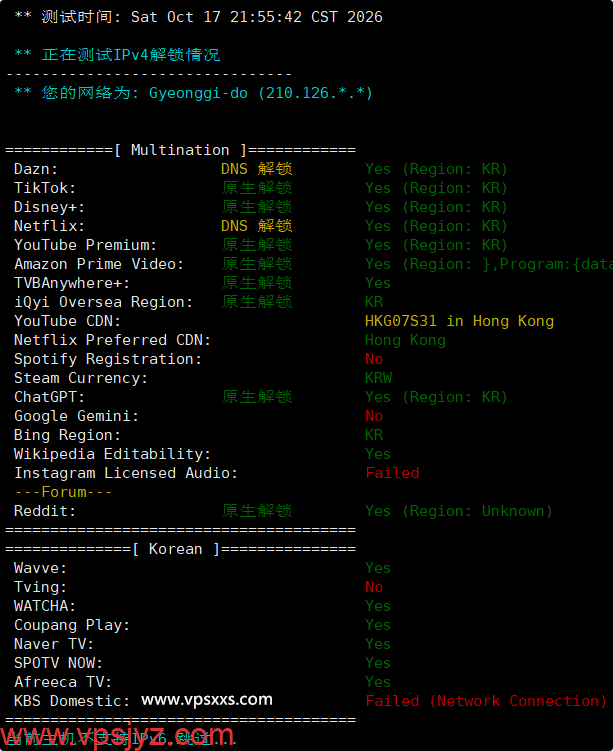This screenshot has width=613, height=751.
Task: Click the Steam Currency value 'KRW'
Action: coord(378,378)
